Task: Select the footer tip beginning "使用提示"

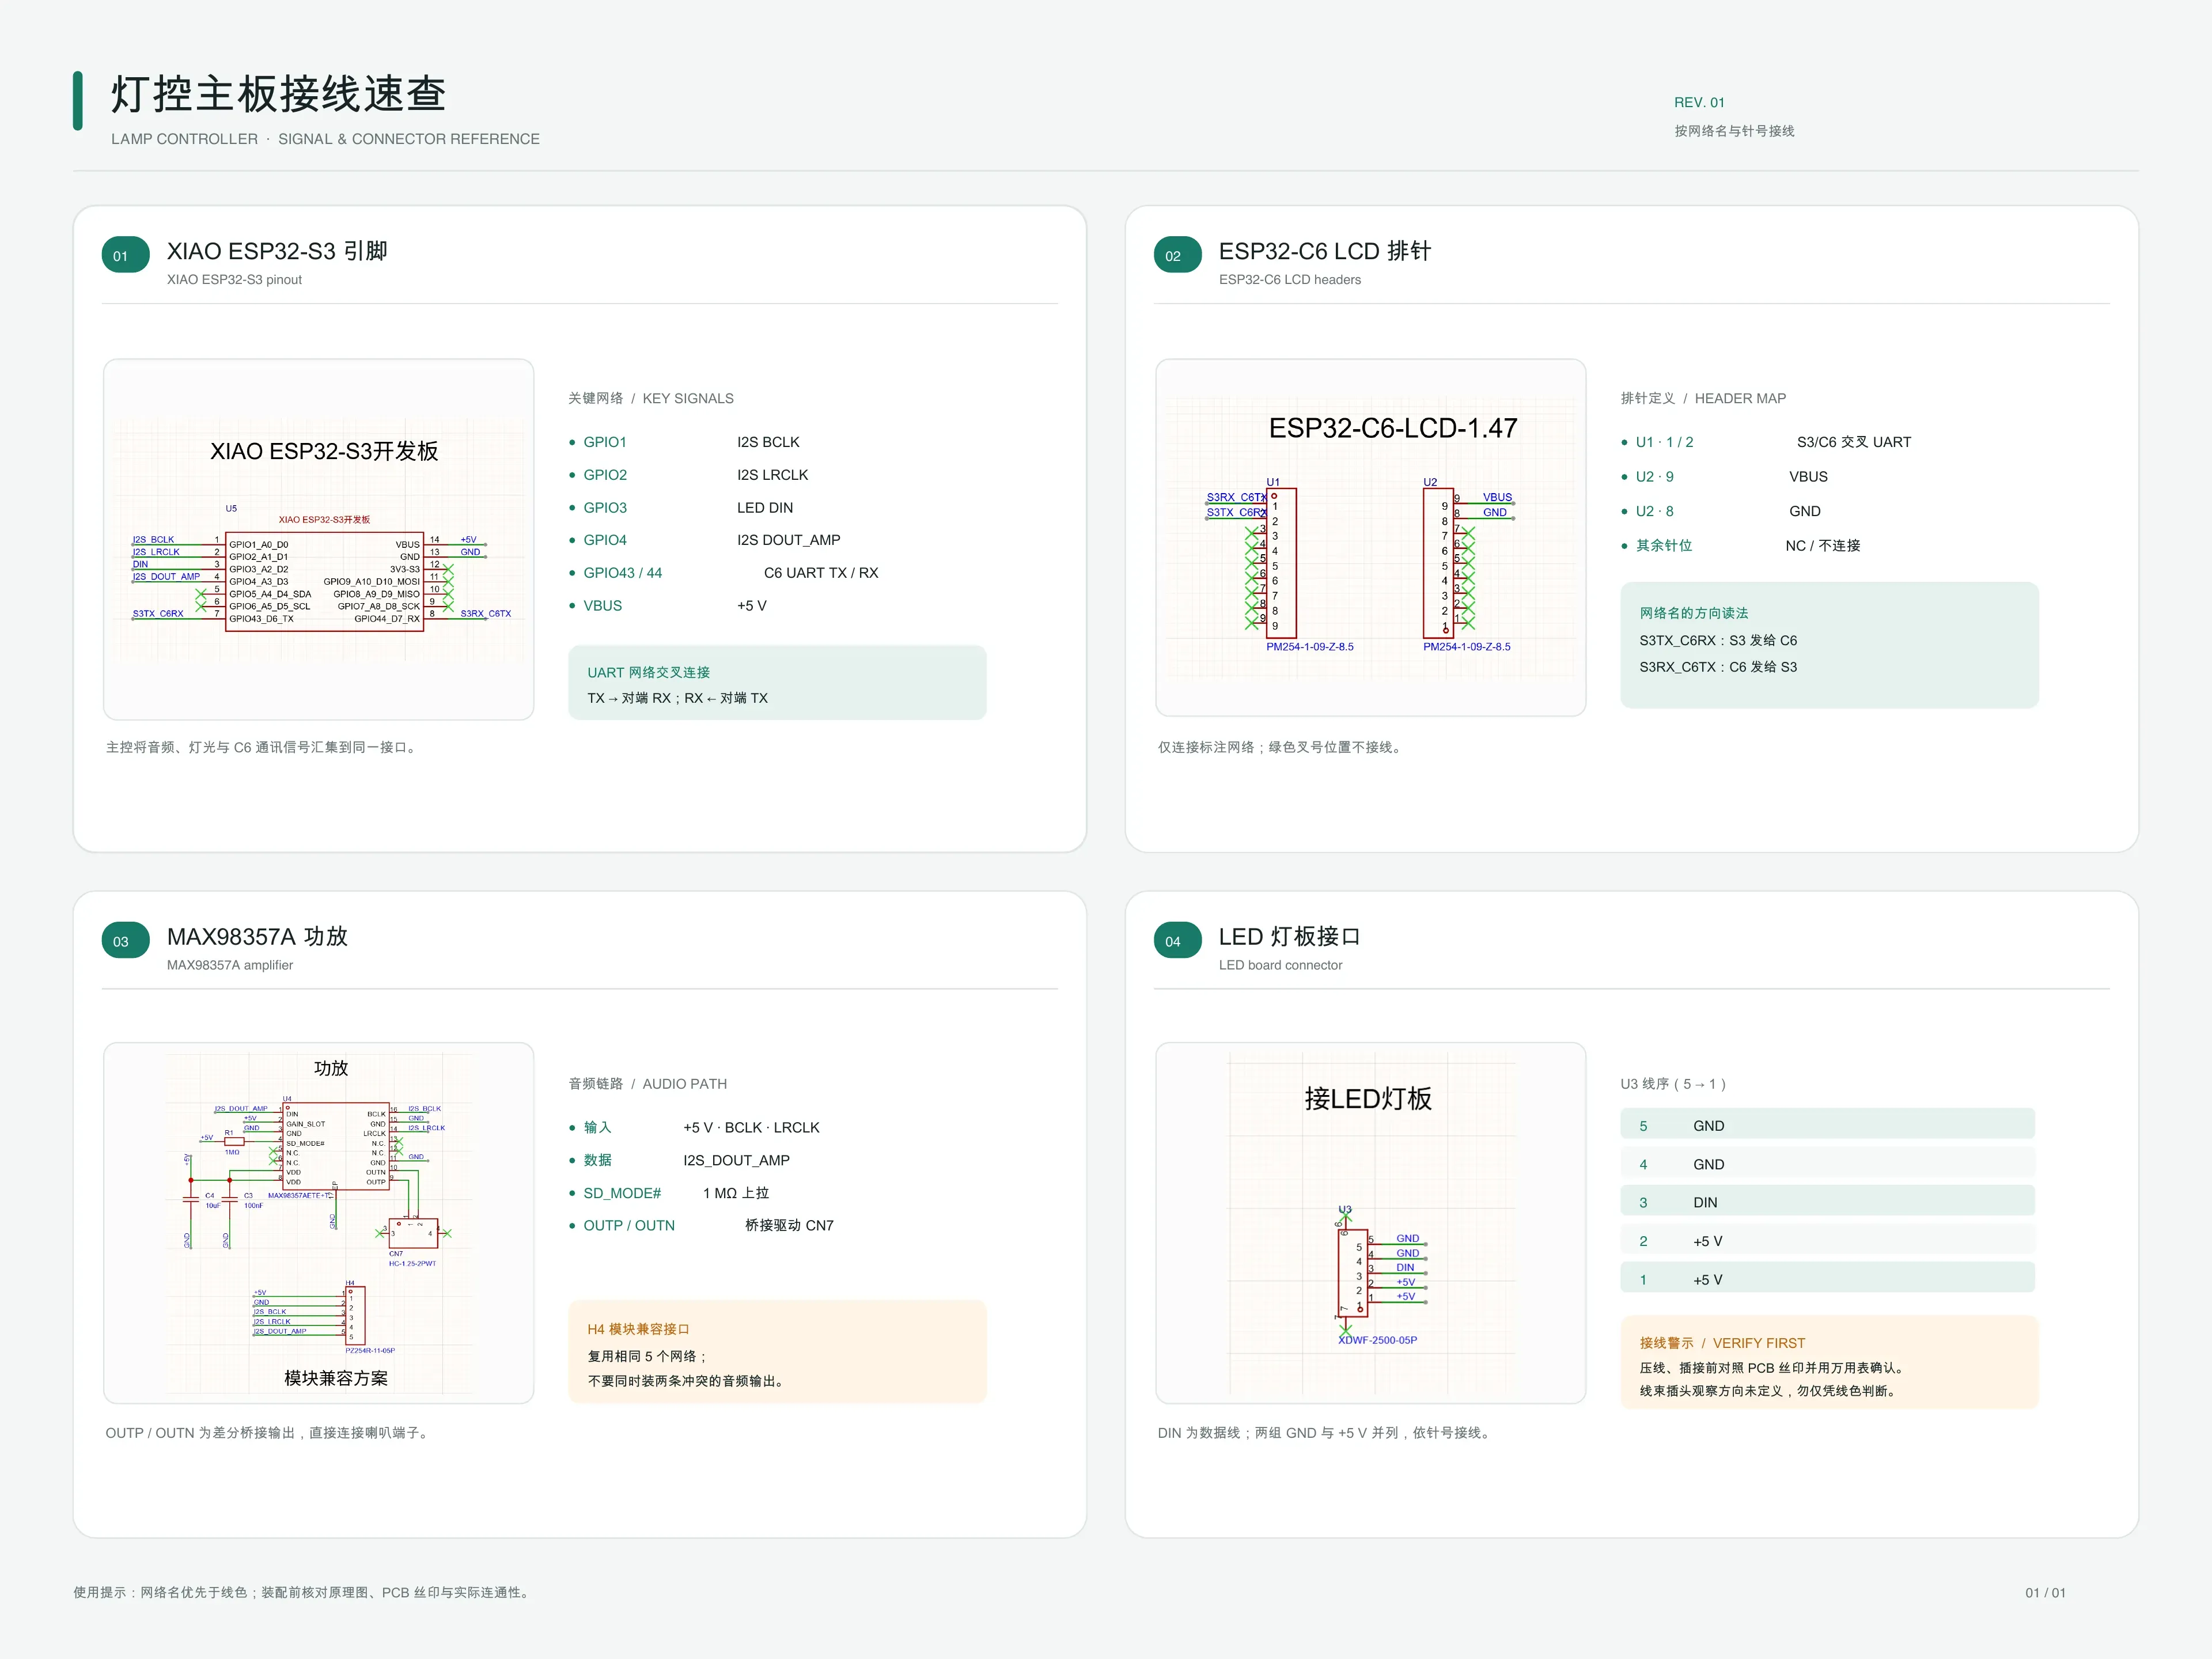Action: tap(303, 1592)
